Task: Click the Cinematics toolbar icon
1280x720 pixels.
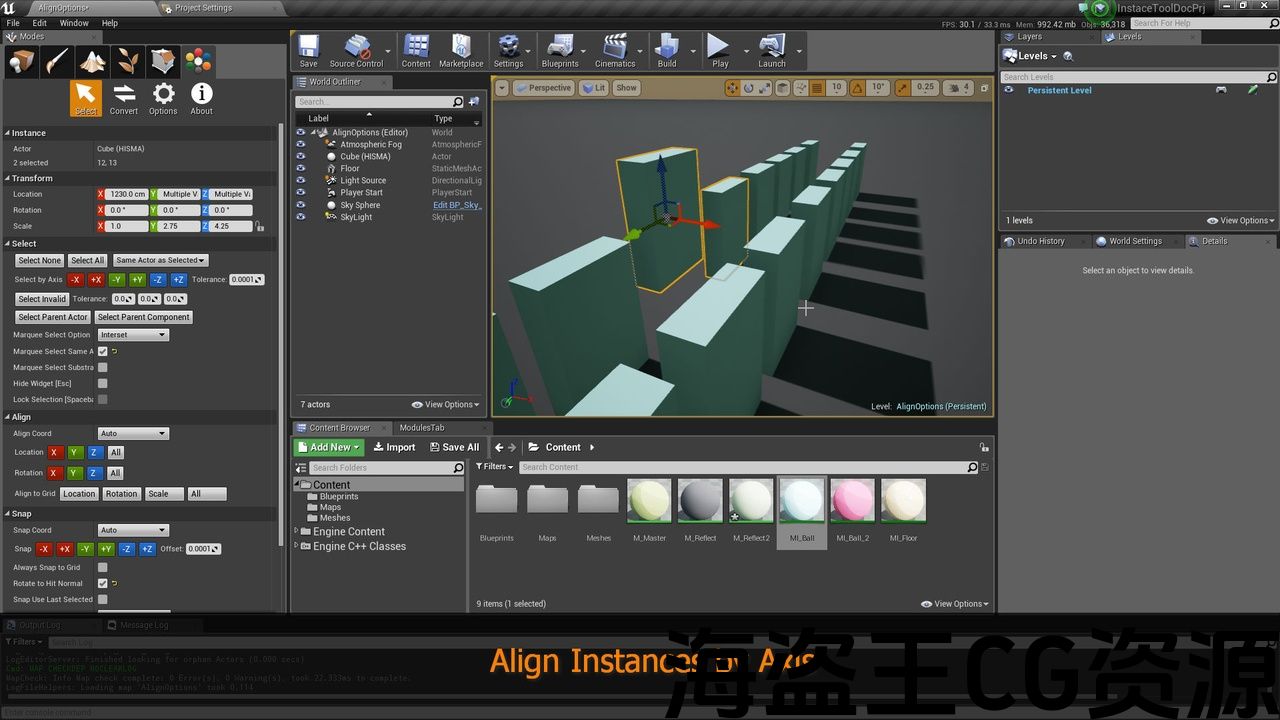Action: [x=615, y=50]
